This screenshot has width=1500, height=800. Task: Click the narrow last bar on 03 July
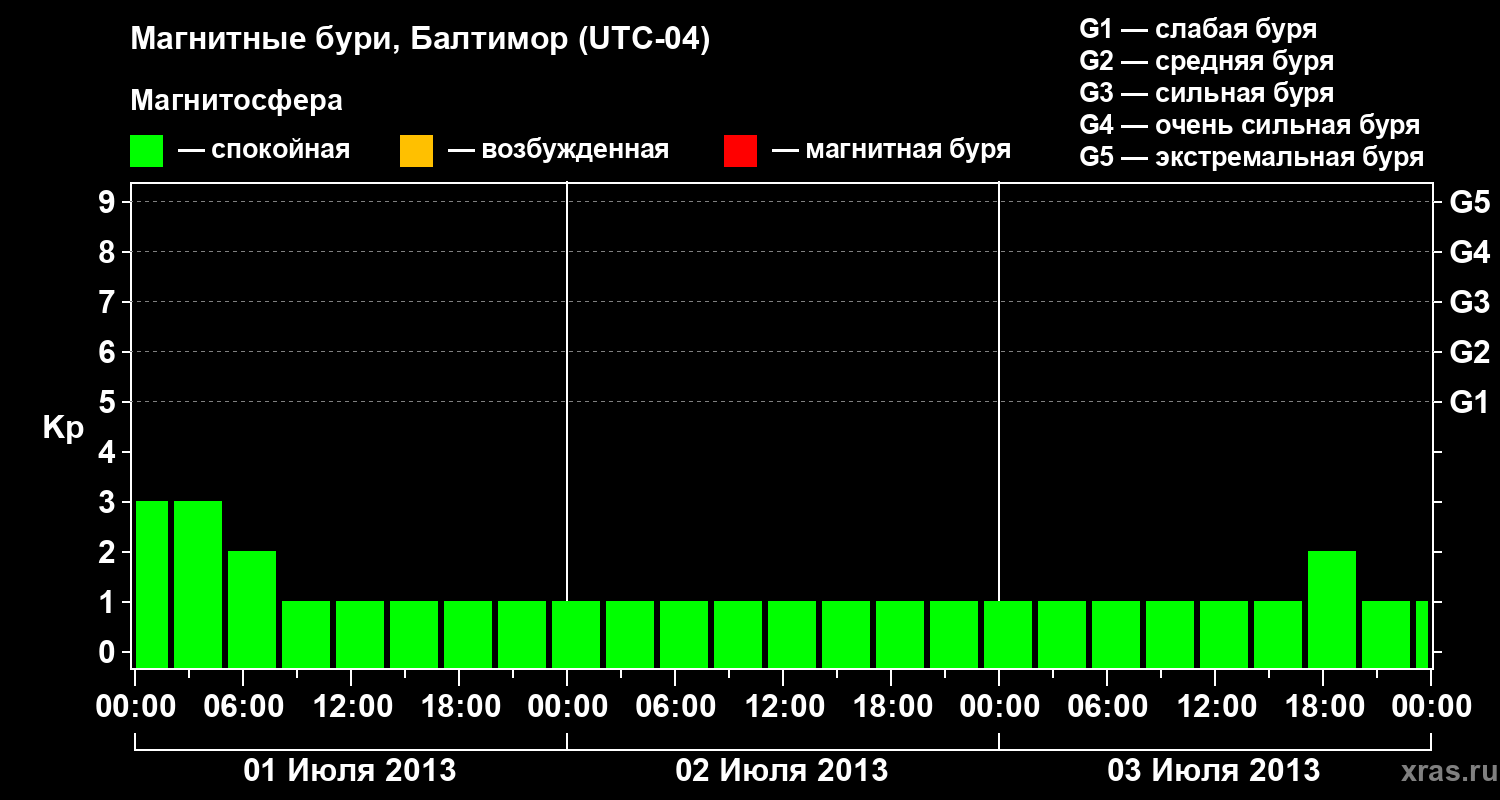[1422, 634]
